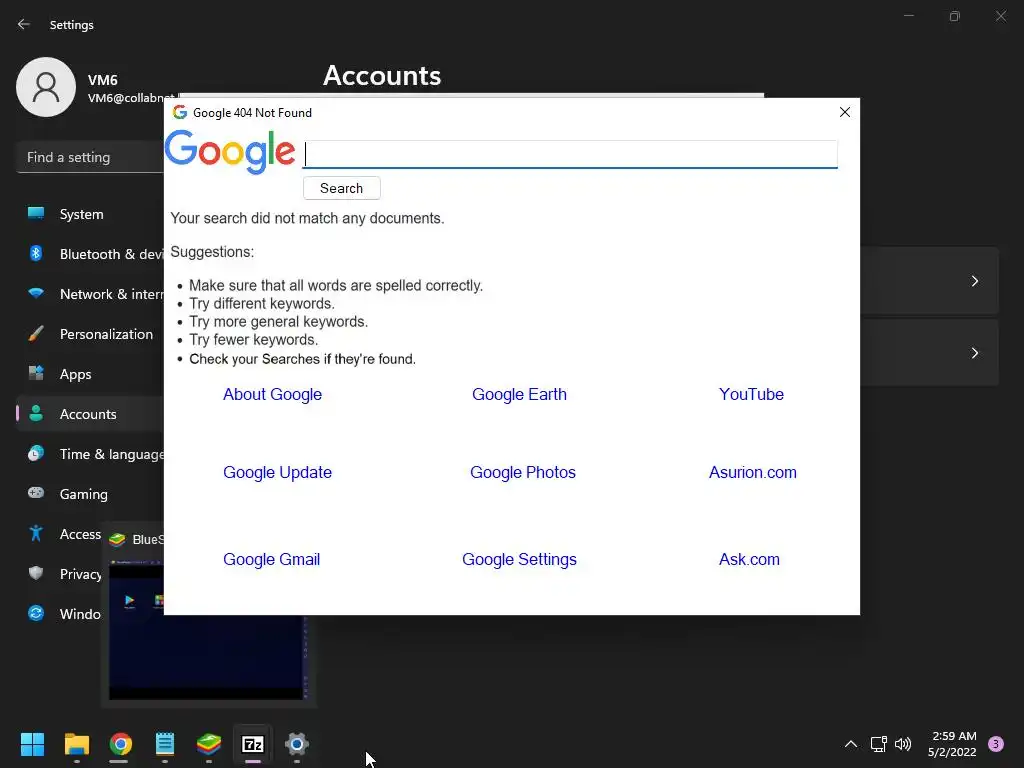The image size is (1024, 768).
Task: Click the Network wifi icon in sidebar
Action: click(x=36, y=293)
